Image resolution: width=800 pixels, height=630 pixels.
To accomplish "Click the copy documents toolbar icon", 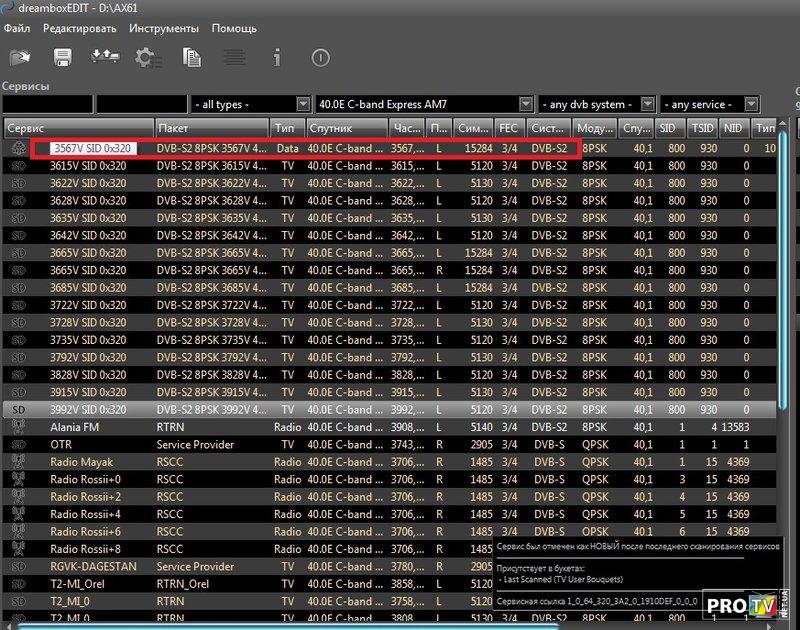I will pyautogui.click(x=193, y=59).
